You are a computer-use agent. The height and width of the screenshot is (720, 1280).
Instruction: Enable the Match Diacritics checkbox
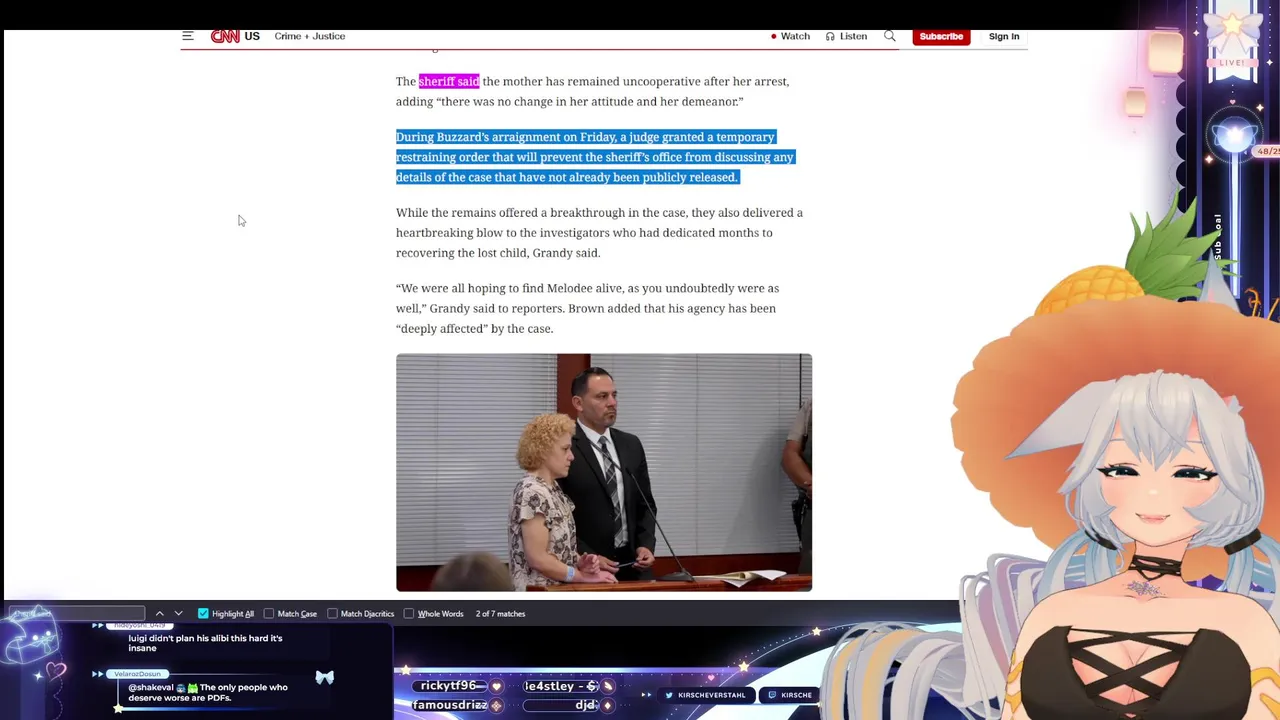(x=332, y=613)
